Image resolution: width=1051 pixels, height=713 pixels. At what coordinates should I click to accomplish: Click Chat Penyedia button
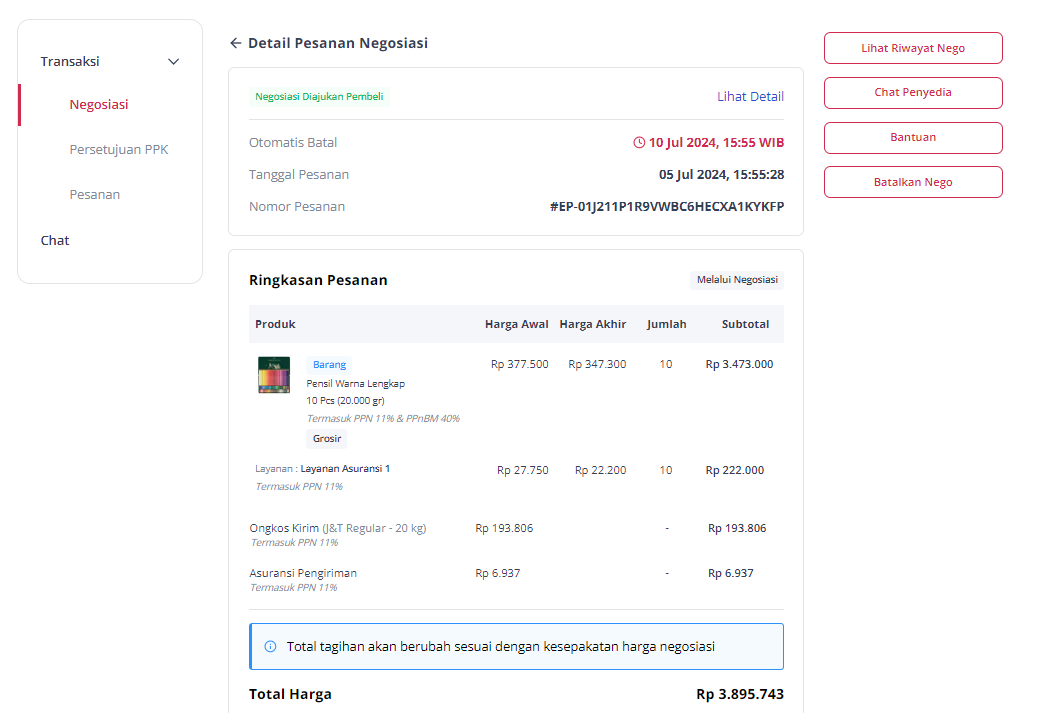click(x=913, y=92)
